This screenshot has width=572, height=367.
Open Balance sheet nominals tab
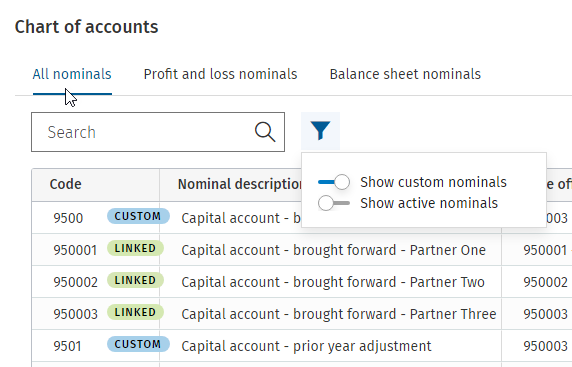coord(405,74)
